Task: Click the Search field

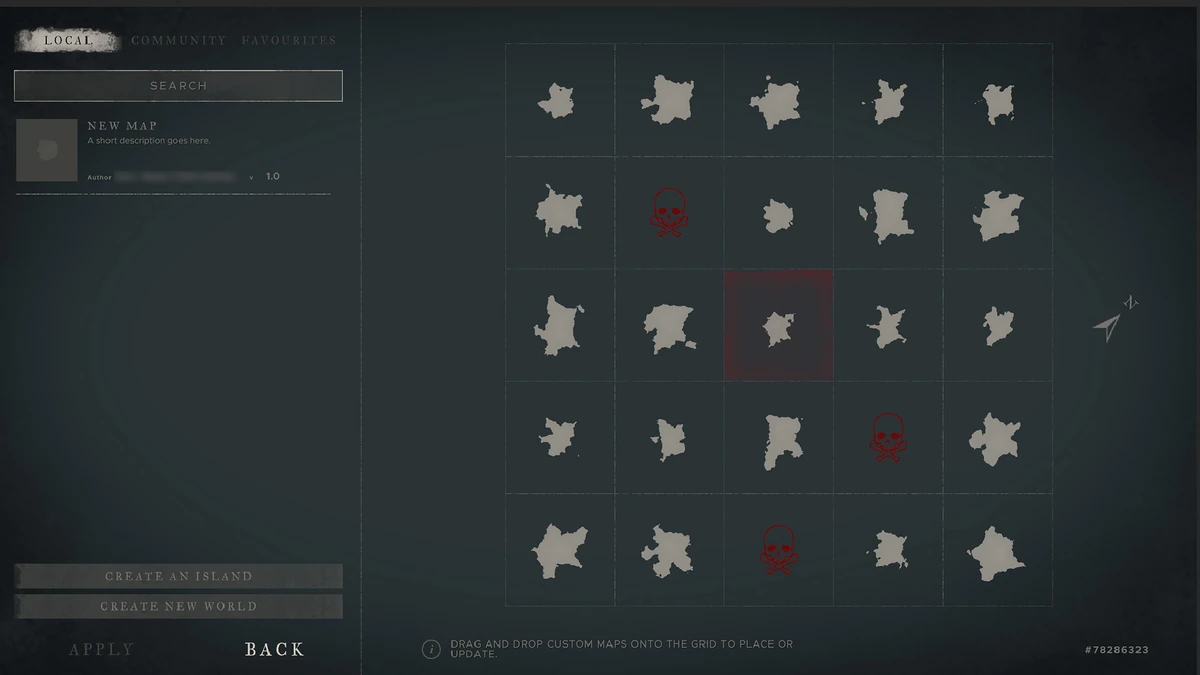Action: pyautogui.click(x=178, y=86)
